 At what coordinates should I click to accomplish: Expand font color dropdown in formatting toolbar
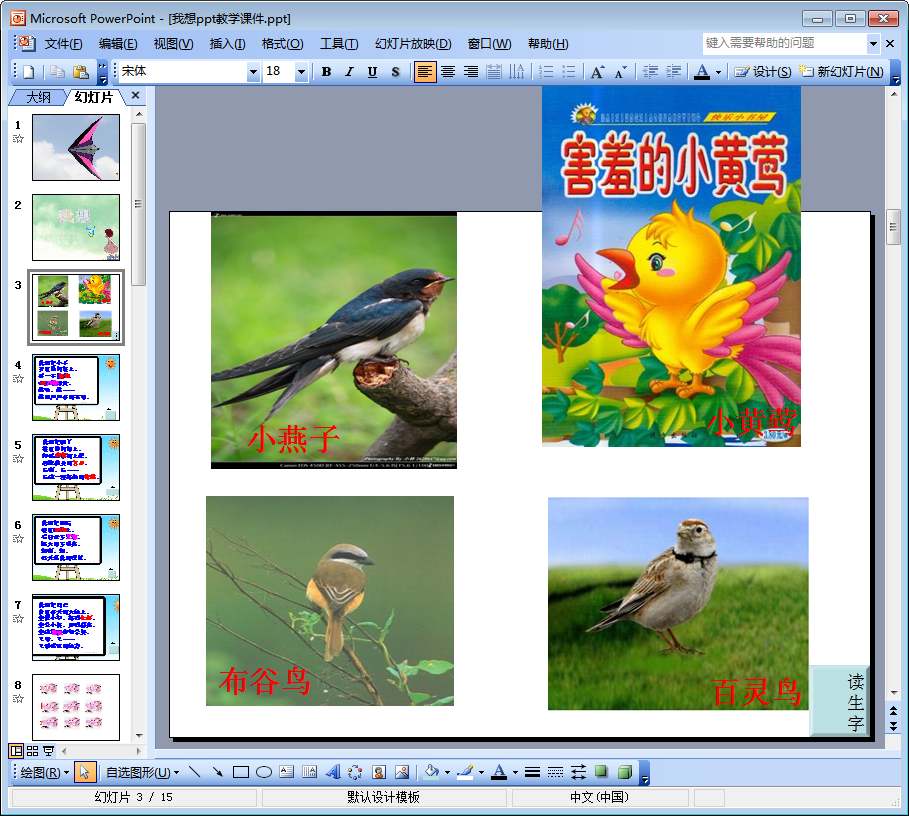tap(719, 72)
